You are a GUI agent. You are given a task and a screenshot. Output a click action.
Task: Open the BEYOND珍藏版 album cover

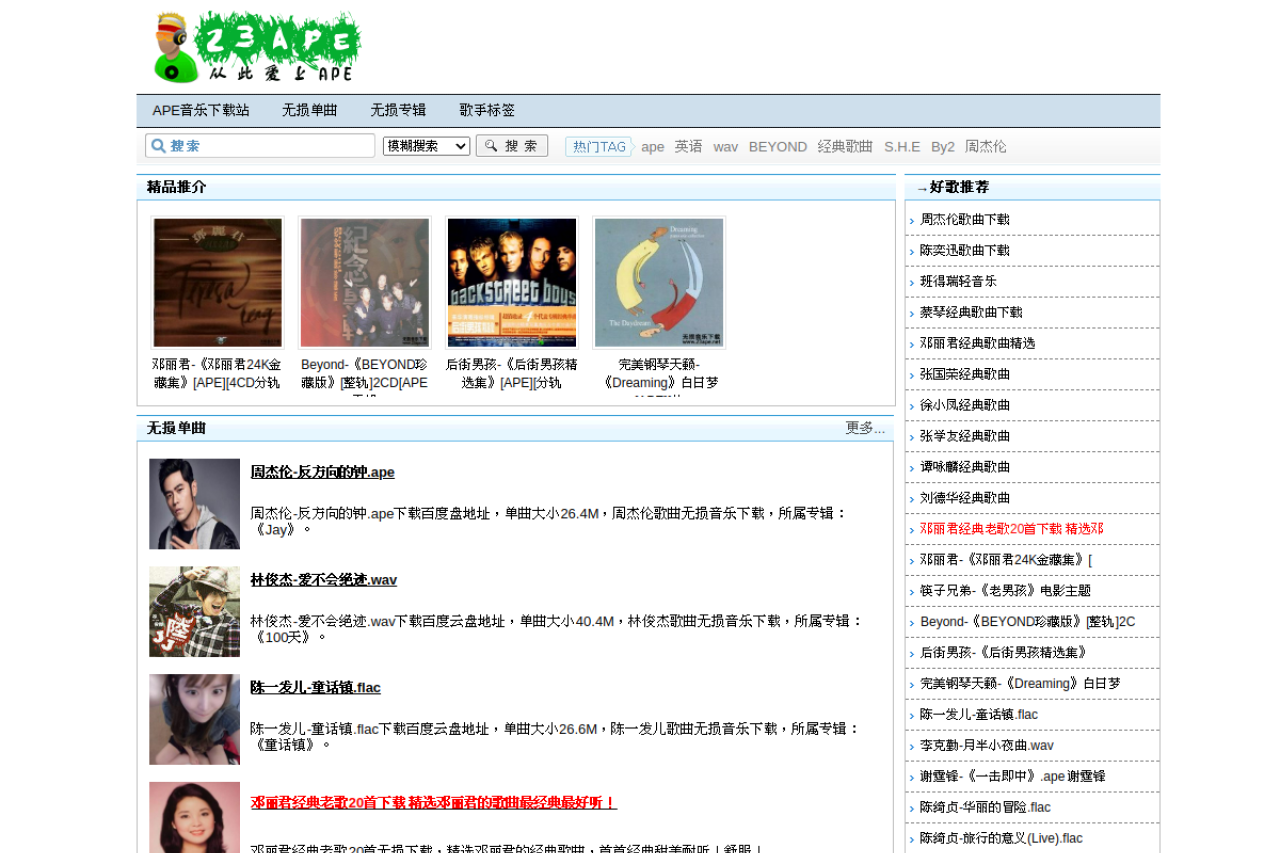coord(365,283)
